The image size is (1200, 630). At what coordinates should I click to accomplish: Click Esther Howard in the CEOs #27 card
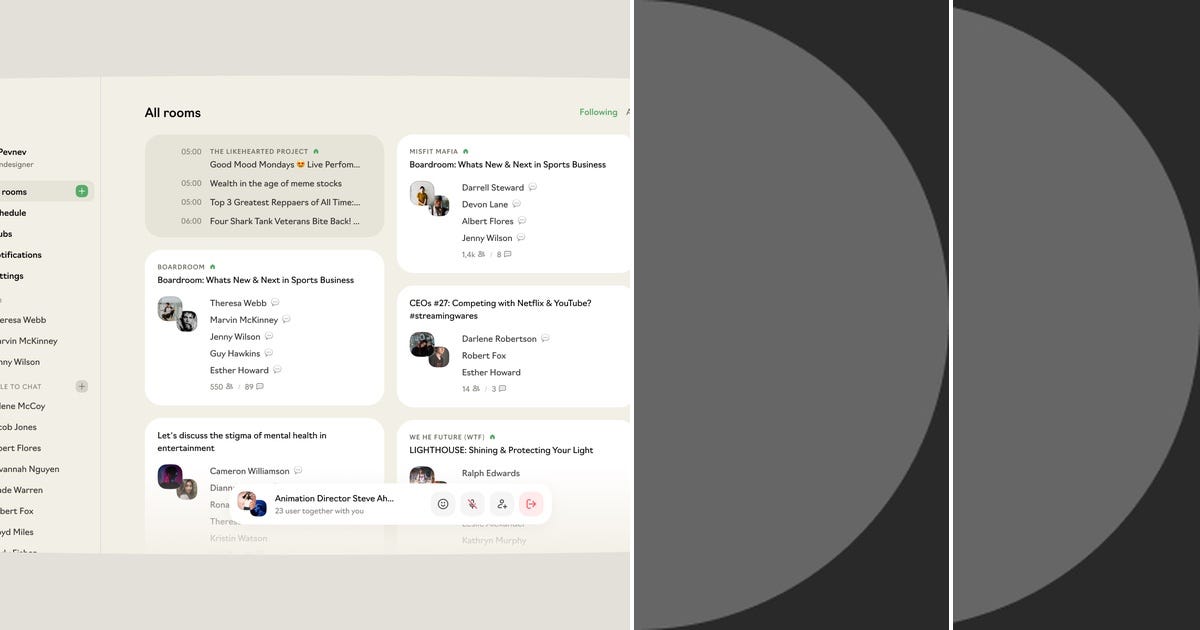pos(491,372)
